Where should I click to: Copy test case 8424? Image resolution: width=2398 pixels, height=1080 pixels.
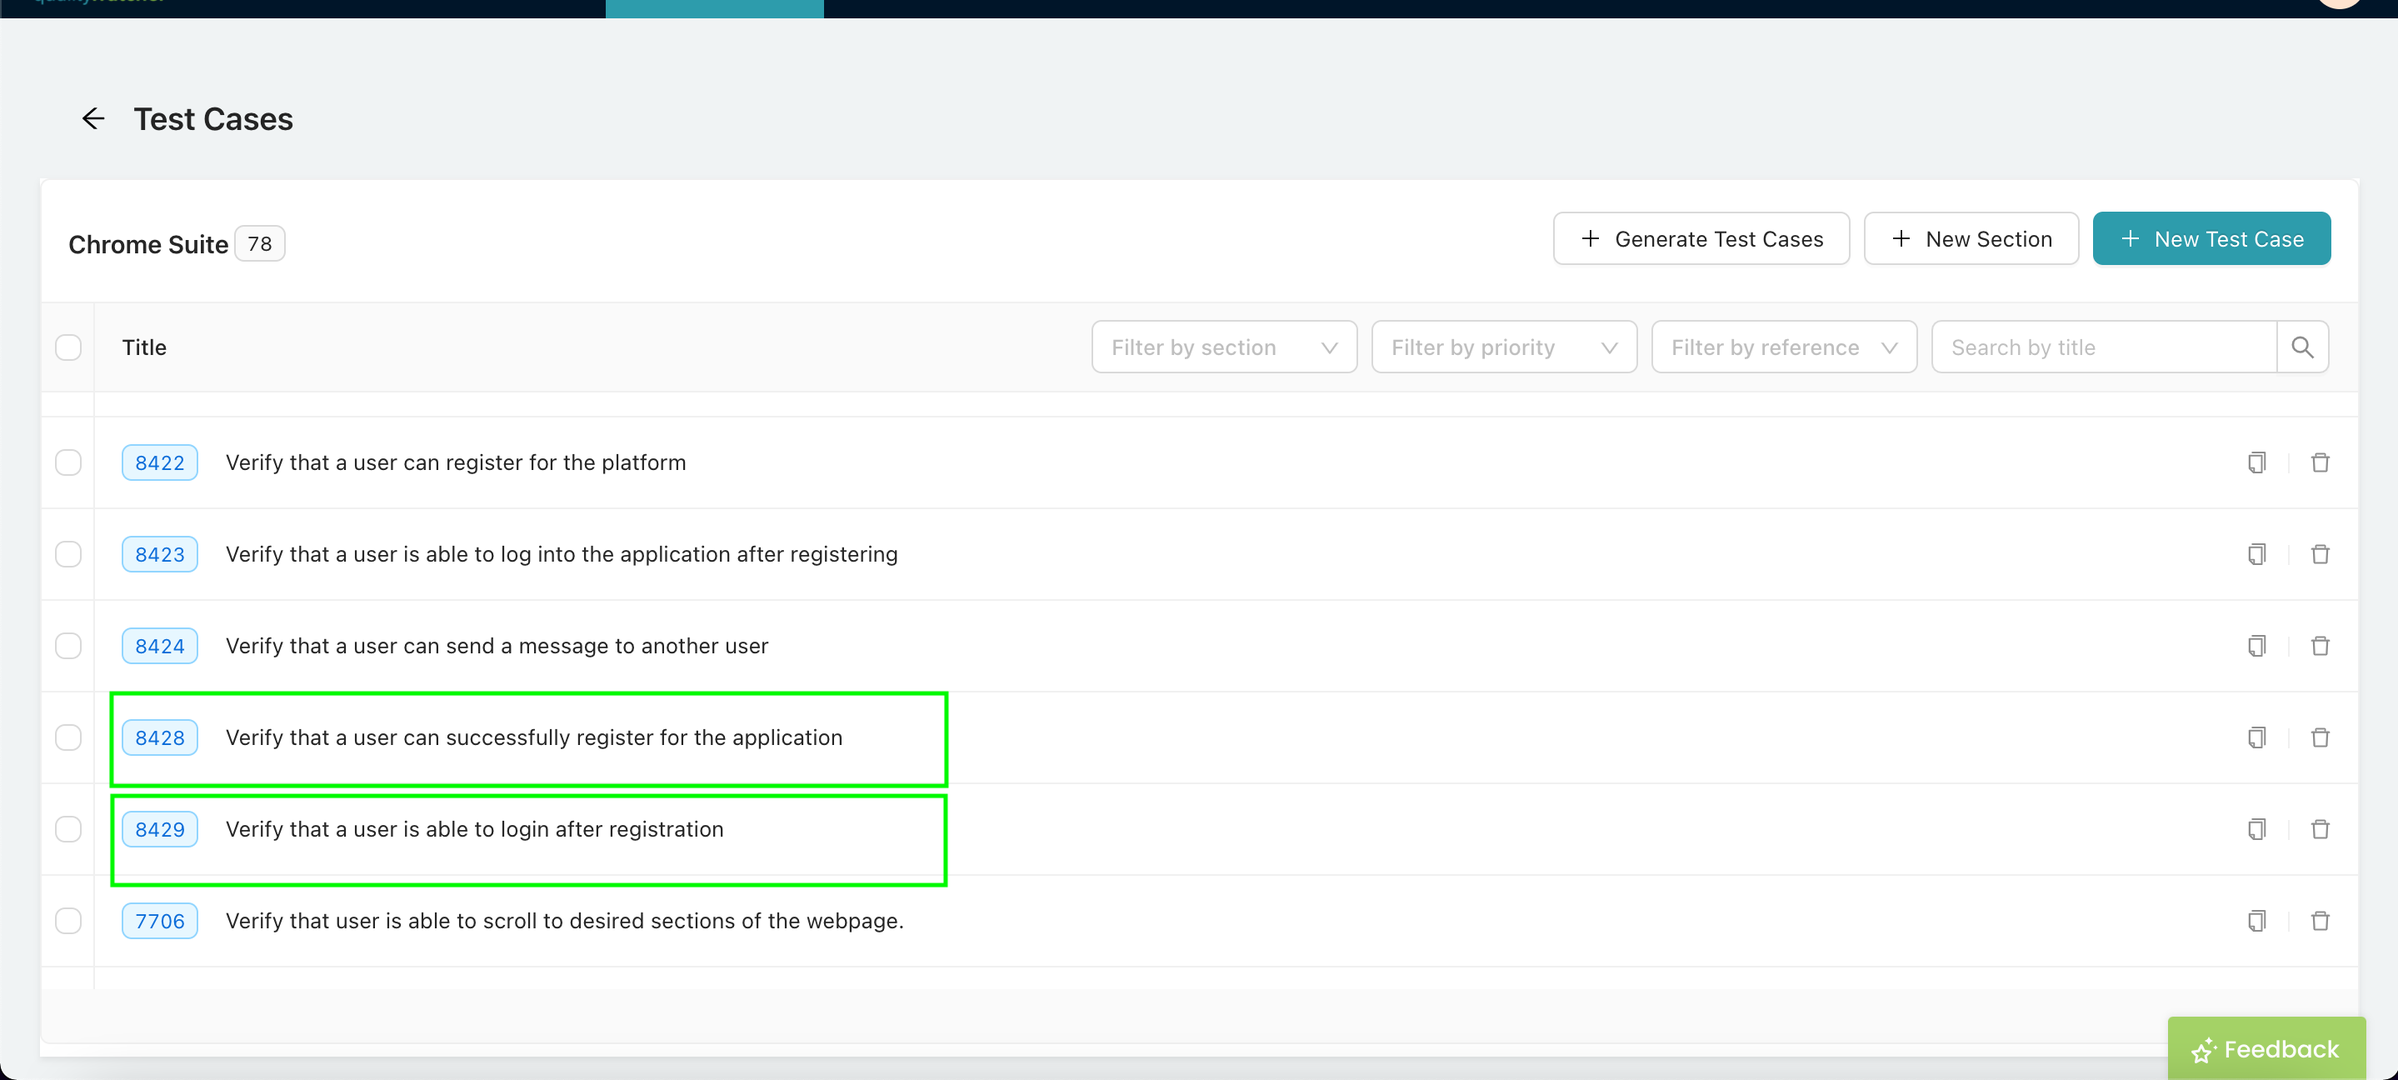click(x=2256, y=646)
